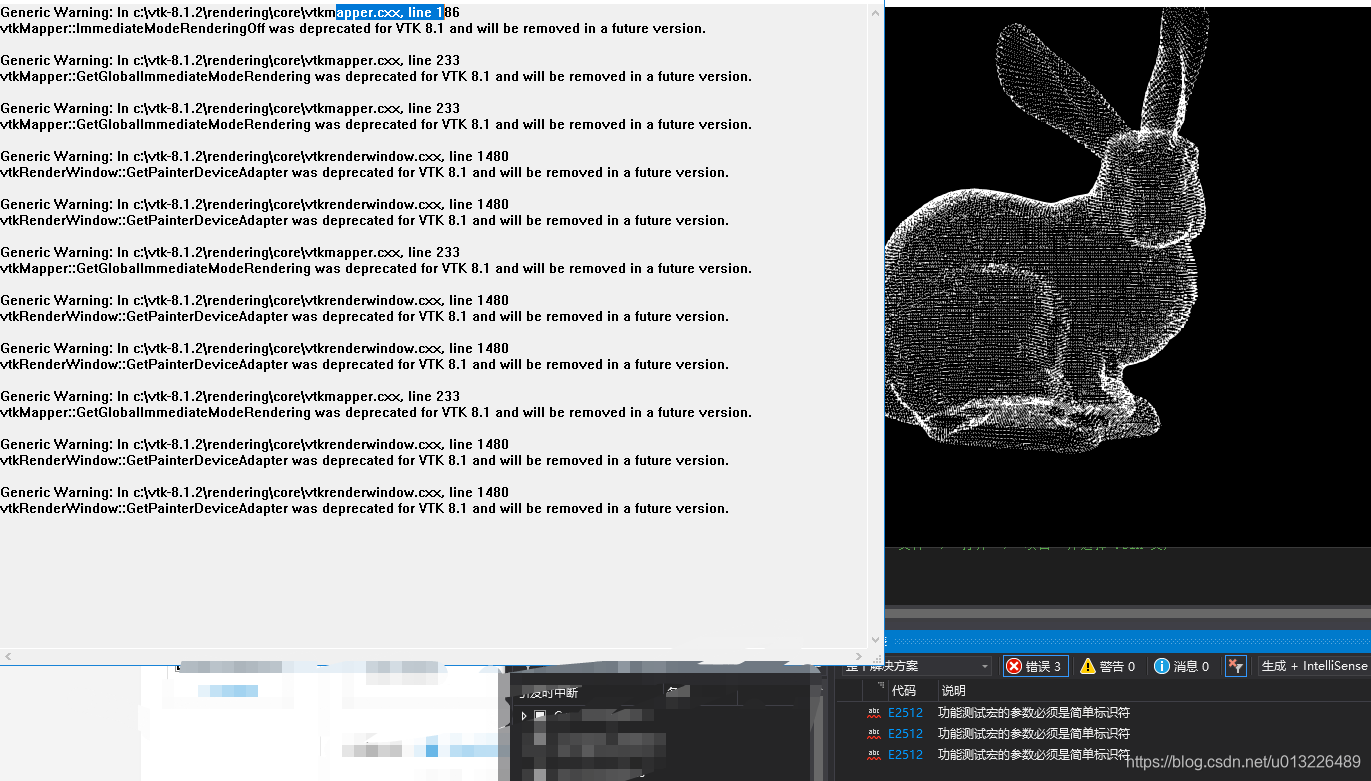Screen dimensions: 1371x781
Task: Expand the tree node under 开发时中断
Action: point(524,716)
